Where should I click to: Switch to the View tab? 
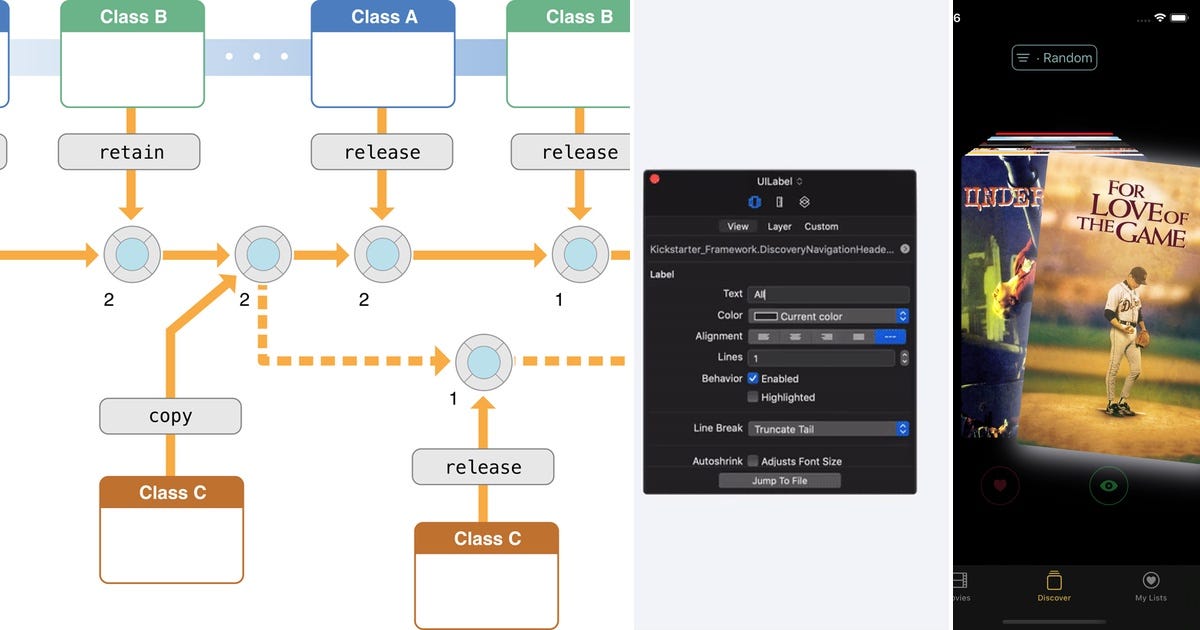[x=738, y=227]
